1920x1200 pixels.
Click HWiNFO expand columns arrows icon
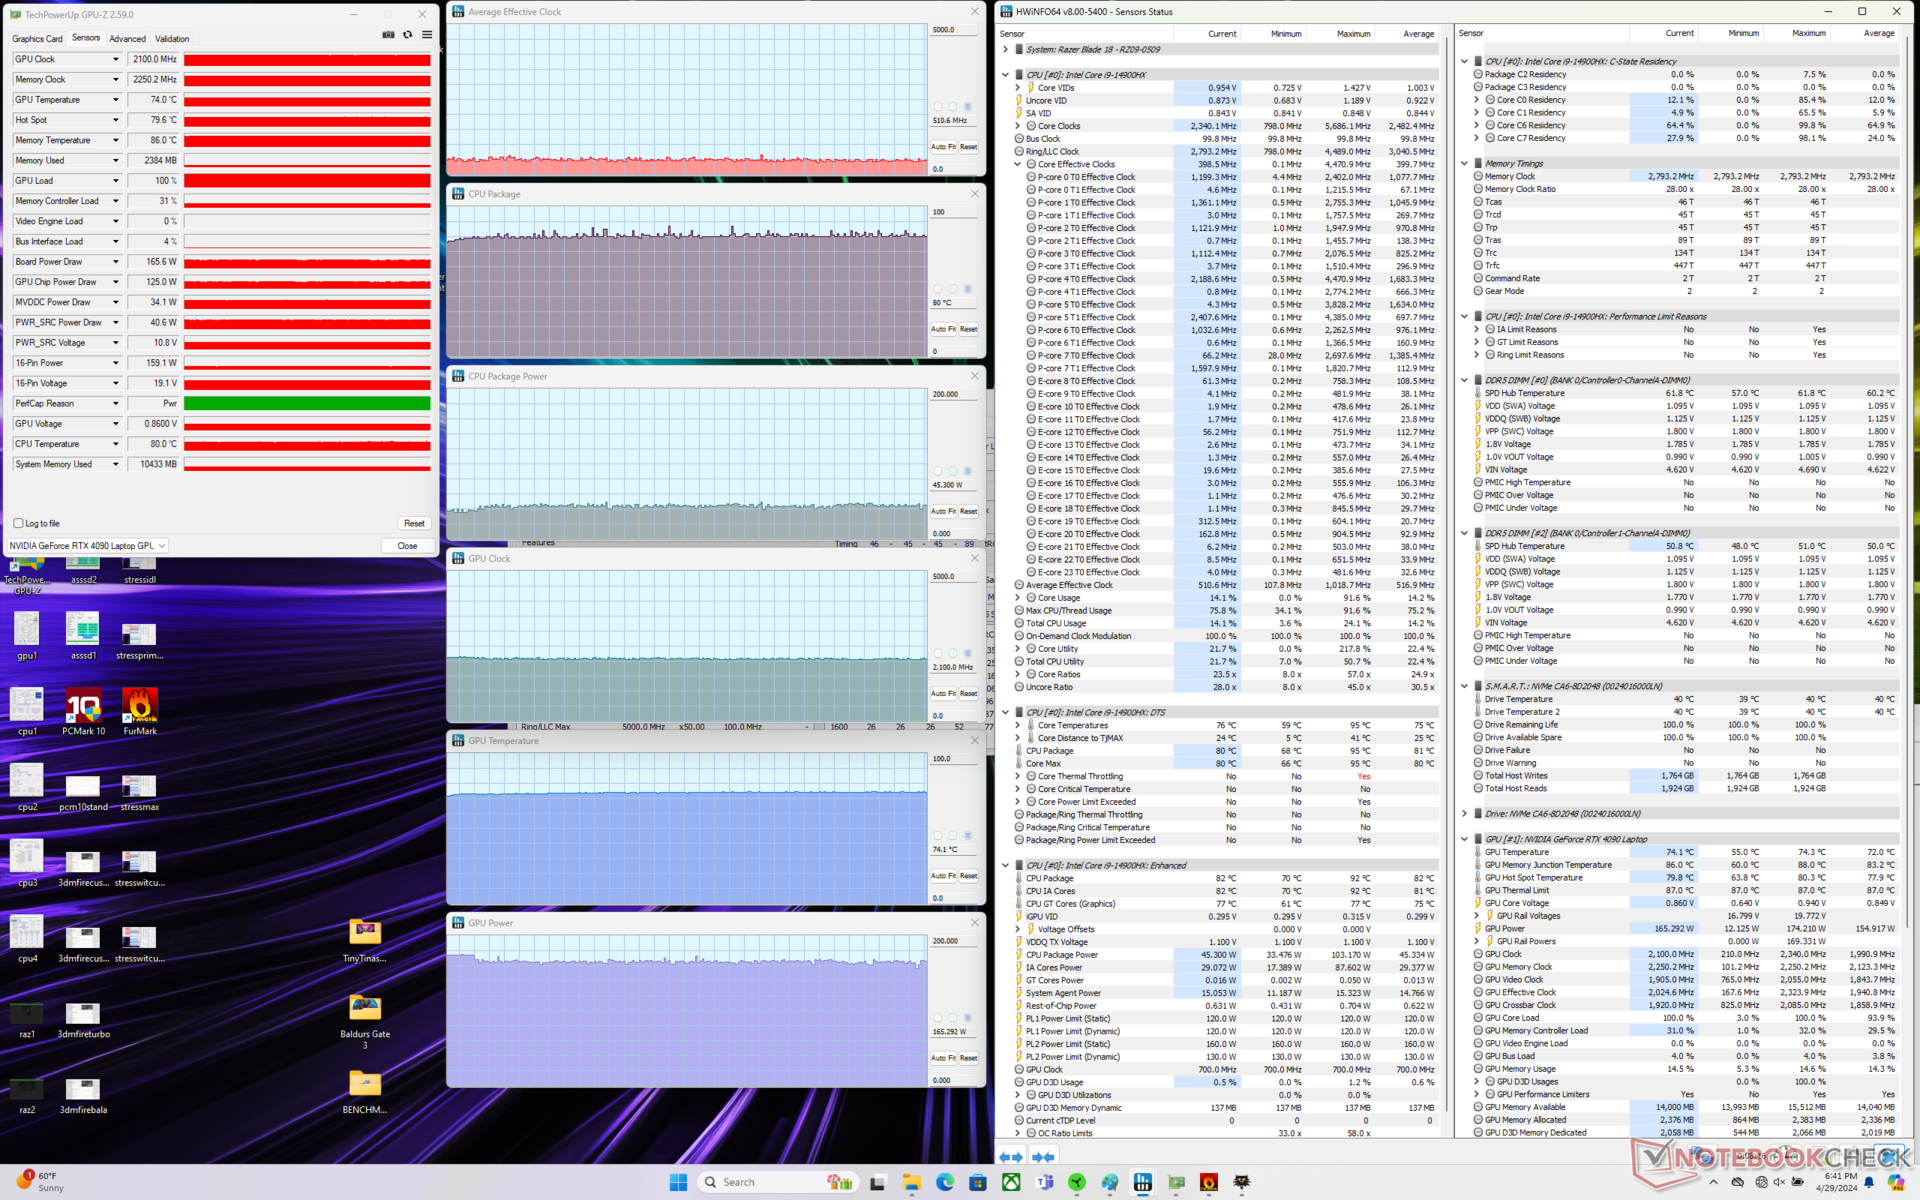pos(1011,1157)
